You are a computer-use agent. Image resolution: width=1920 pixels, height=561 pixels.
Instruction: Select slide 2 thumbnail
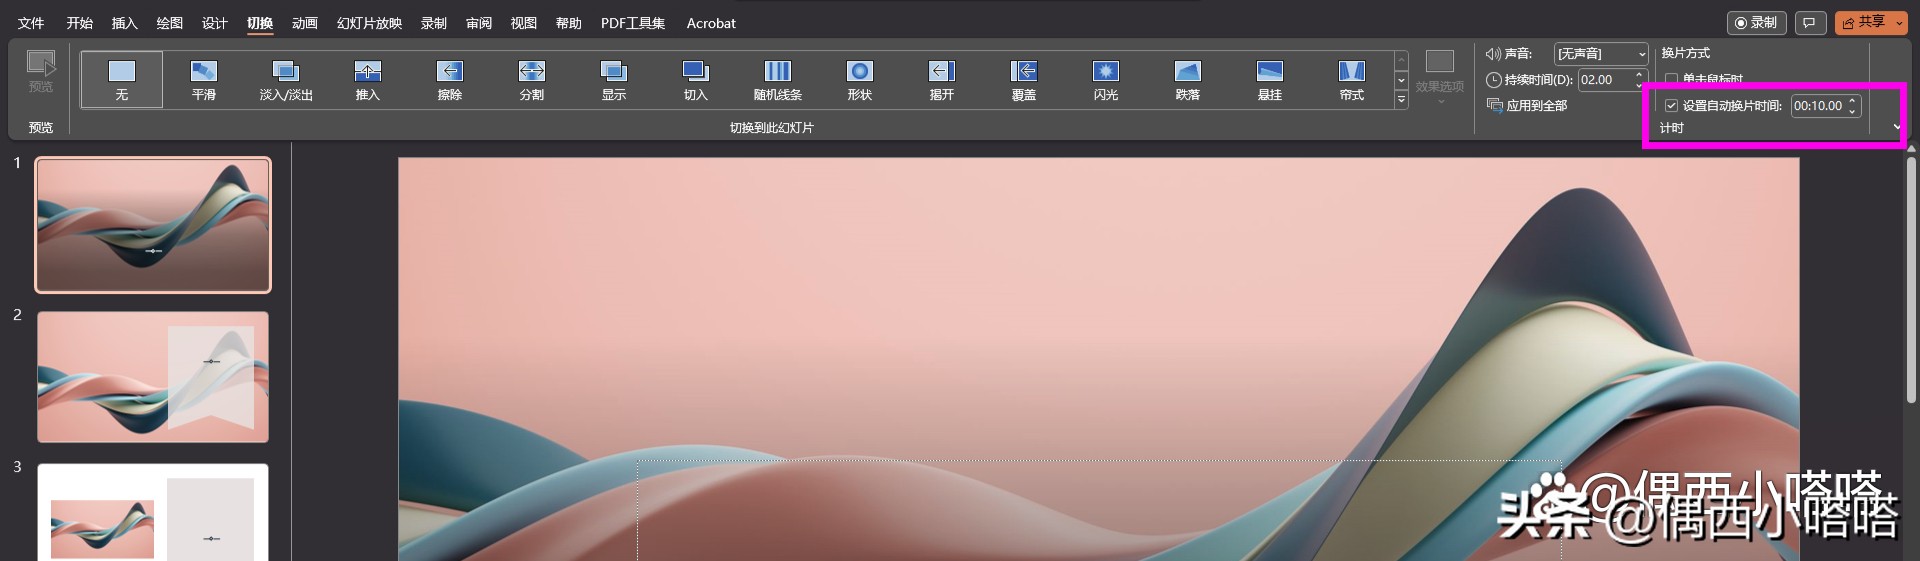coord(153,377)
